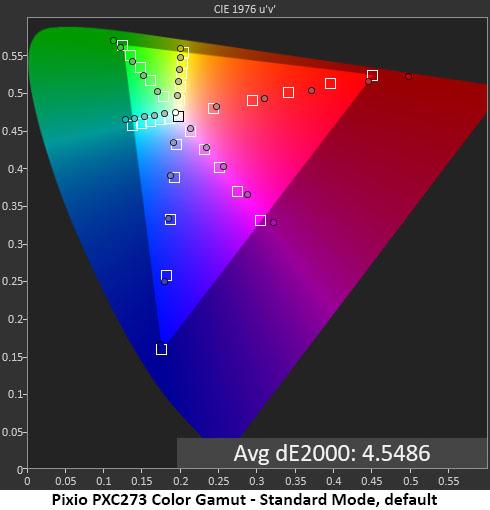Select the blue primary target square below the triangle
The height and width of the screenshot is (510, 490).
click(161, 349)
